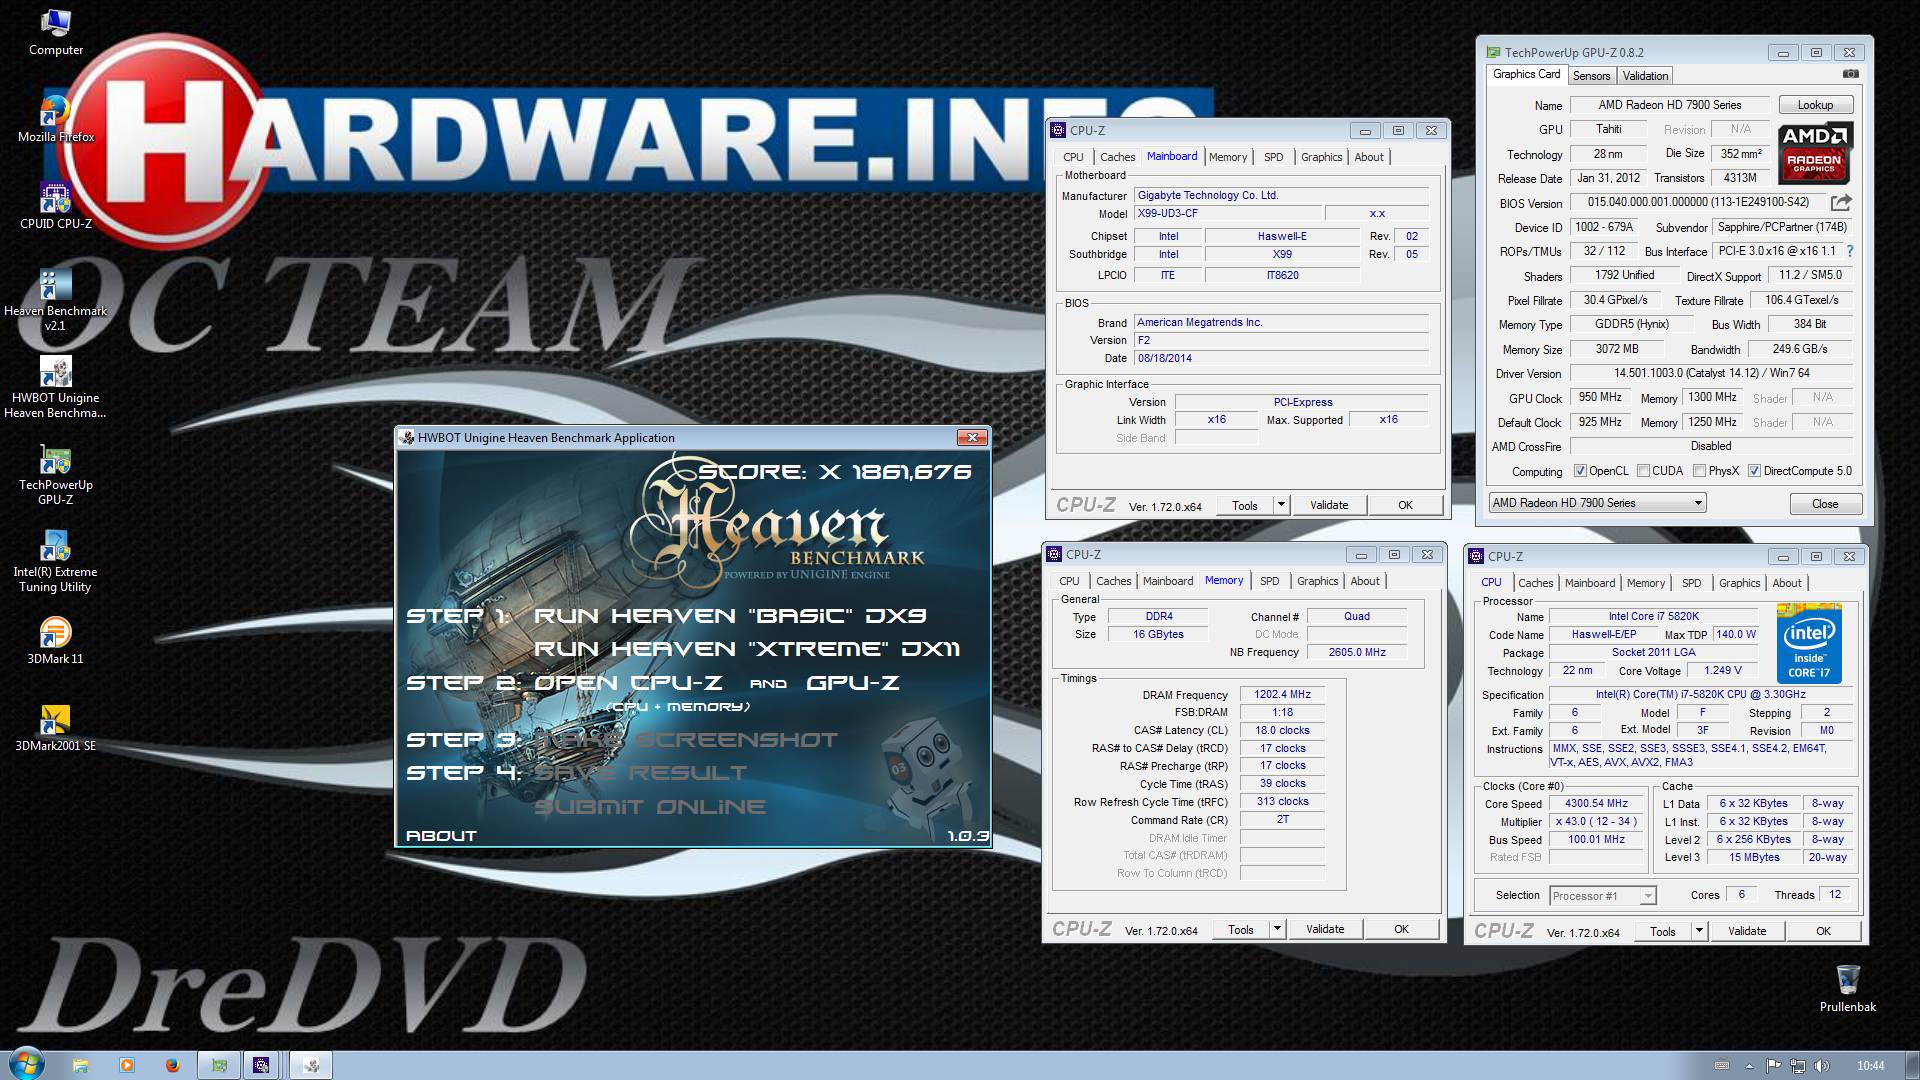This screenshot has height=1080, width=1920.
Task: Show hidden icons in the system tray
Action: click(1750, 1066)
